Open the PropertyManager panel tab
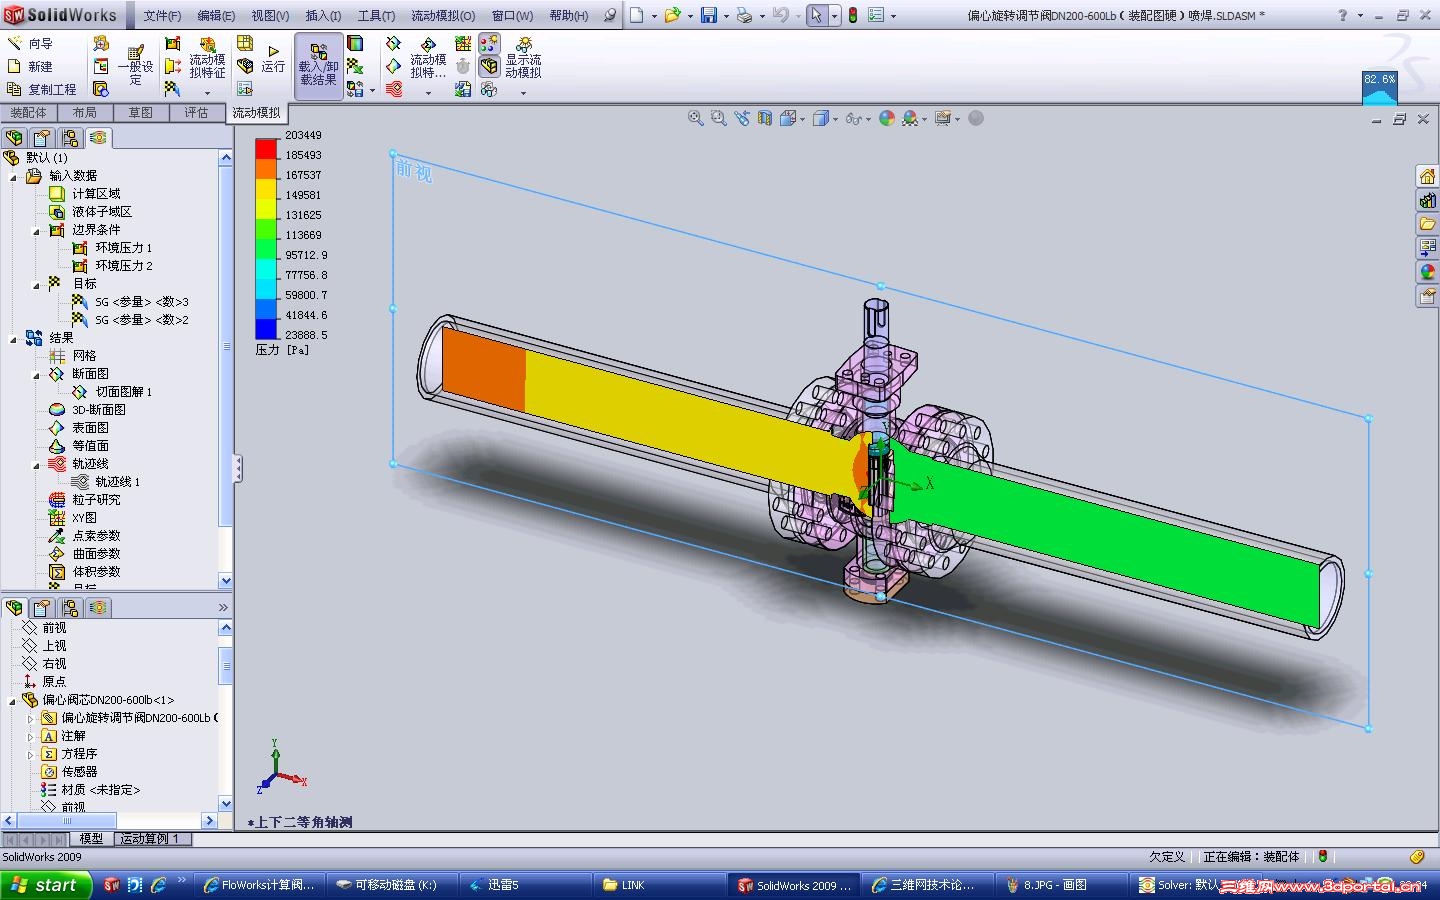The height and width of the screenshot is (900, 1440). (x=42, y=138)
